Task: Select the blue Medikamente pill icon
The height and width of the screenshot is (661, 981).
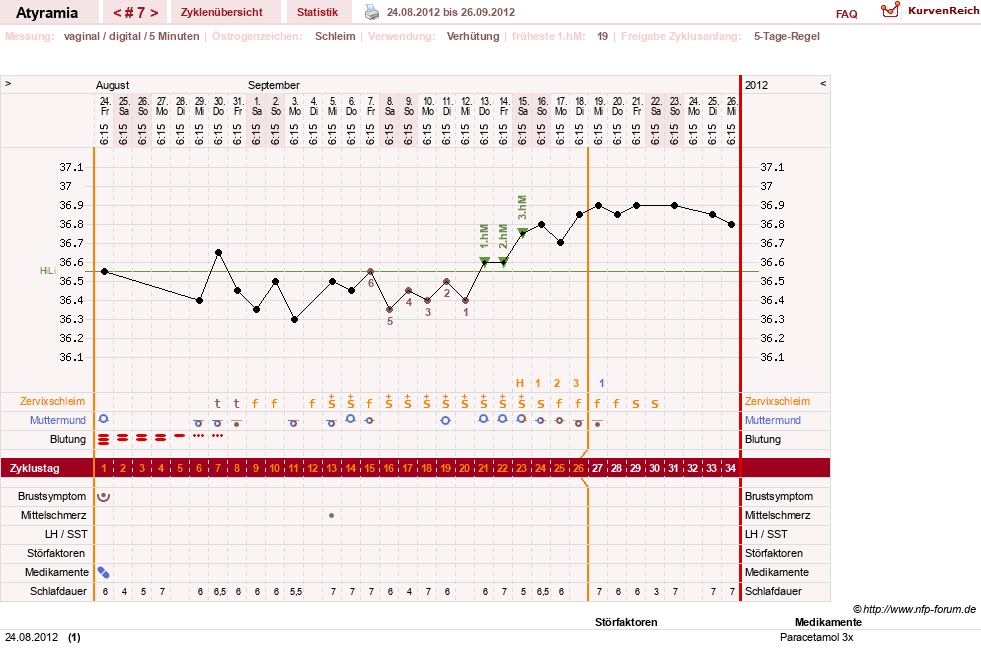Action: tap(104, 572)
